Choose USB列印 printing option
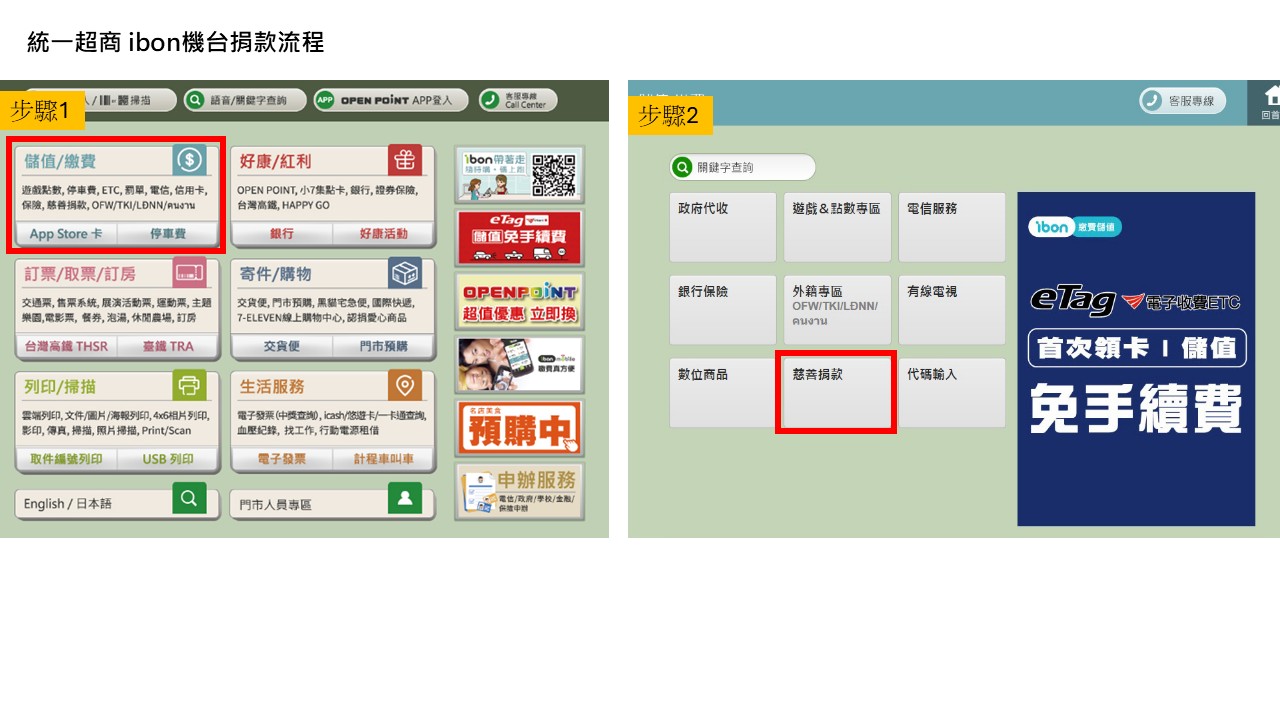Viewport: 1280px width, 720px height. pos(168,459)
